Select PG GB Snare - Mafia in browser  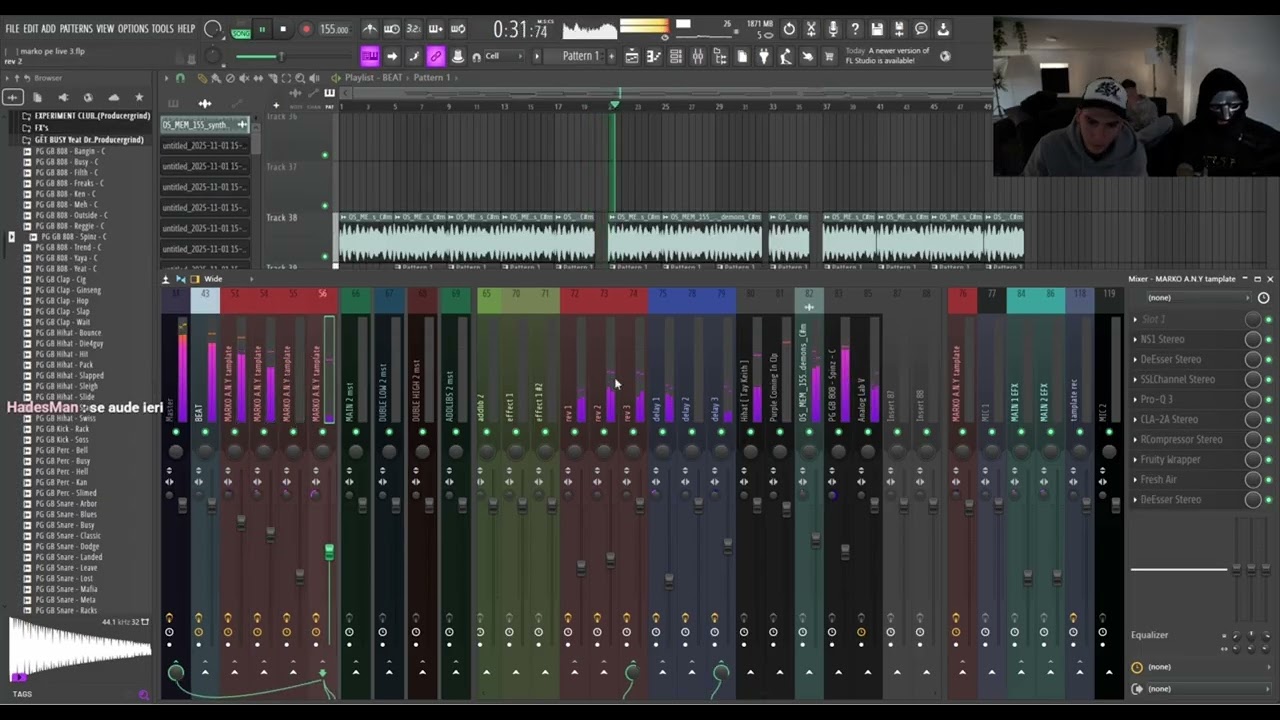tap(67, 589)
